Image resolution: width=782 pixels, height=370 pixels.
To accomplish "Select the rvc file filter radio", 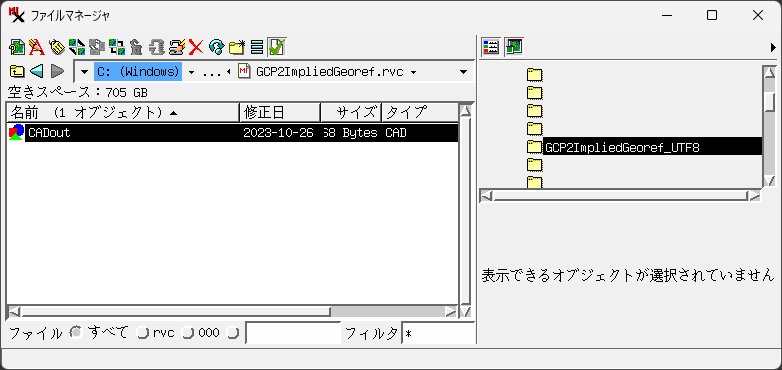I will (x=143, y=333).
